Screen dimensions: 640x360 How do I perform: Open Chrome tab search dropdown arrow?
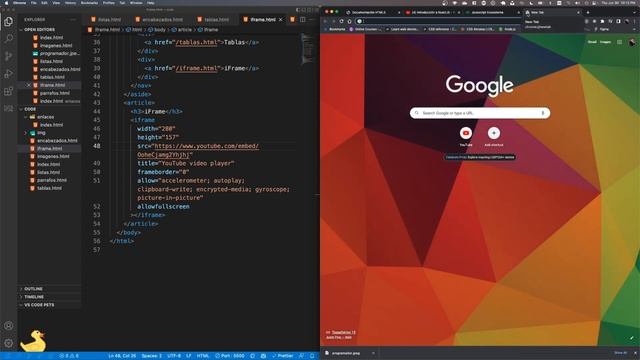click(634, 12)
